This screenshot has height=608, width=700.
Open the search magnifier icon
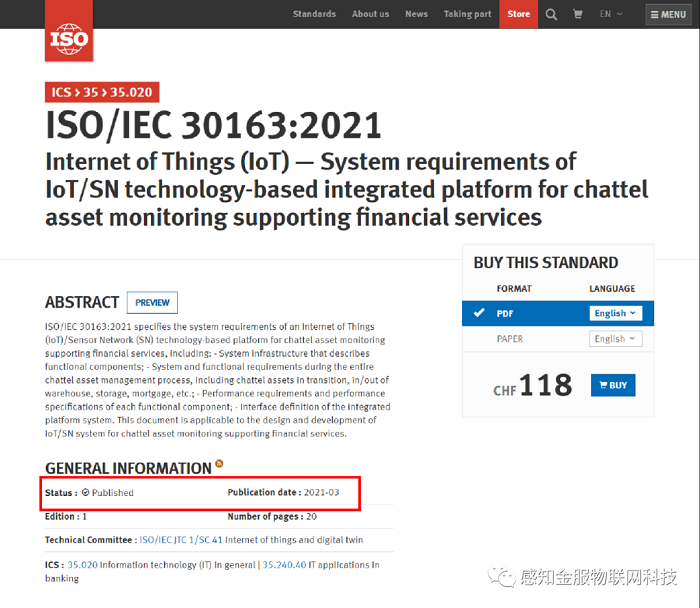[550, 14]
